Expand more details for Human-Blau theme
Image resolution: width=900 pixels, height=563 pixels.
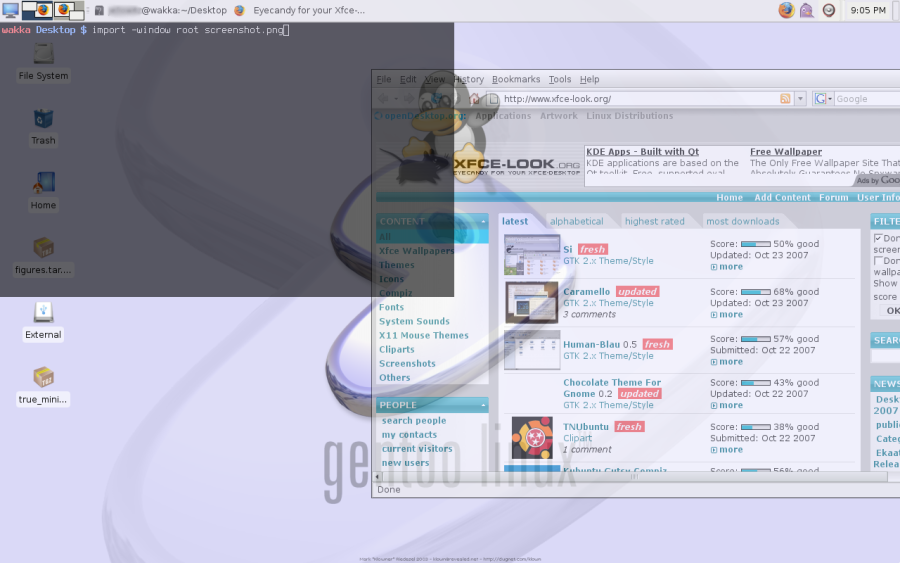click(727, 362)
